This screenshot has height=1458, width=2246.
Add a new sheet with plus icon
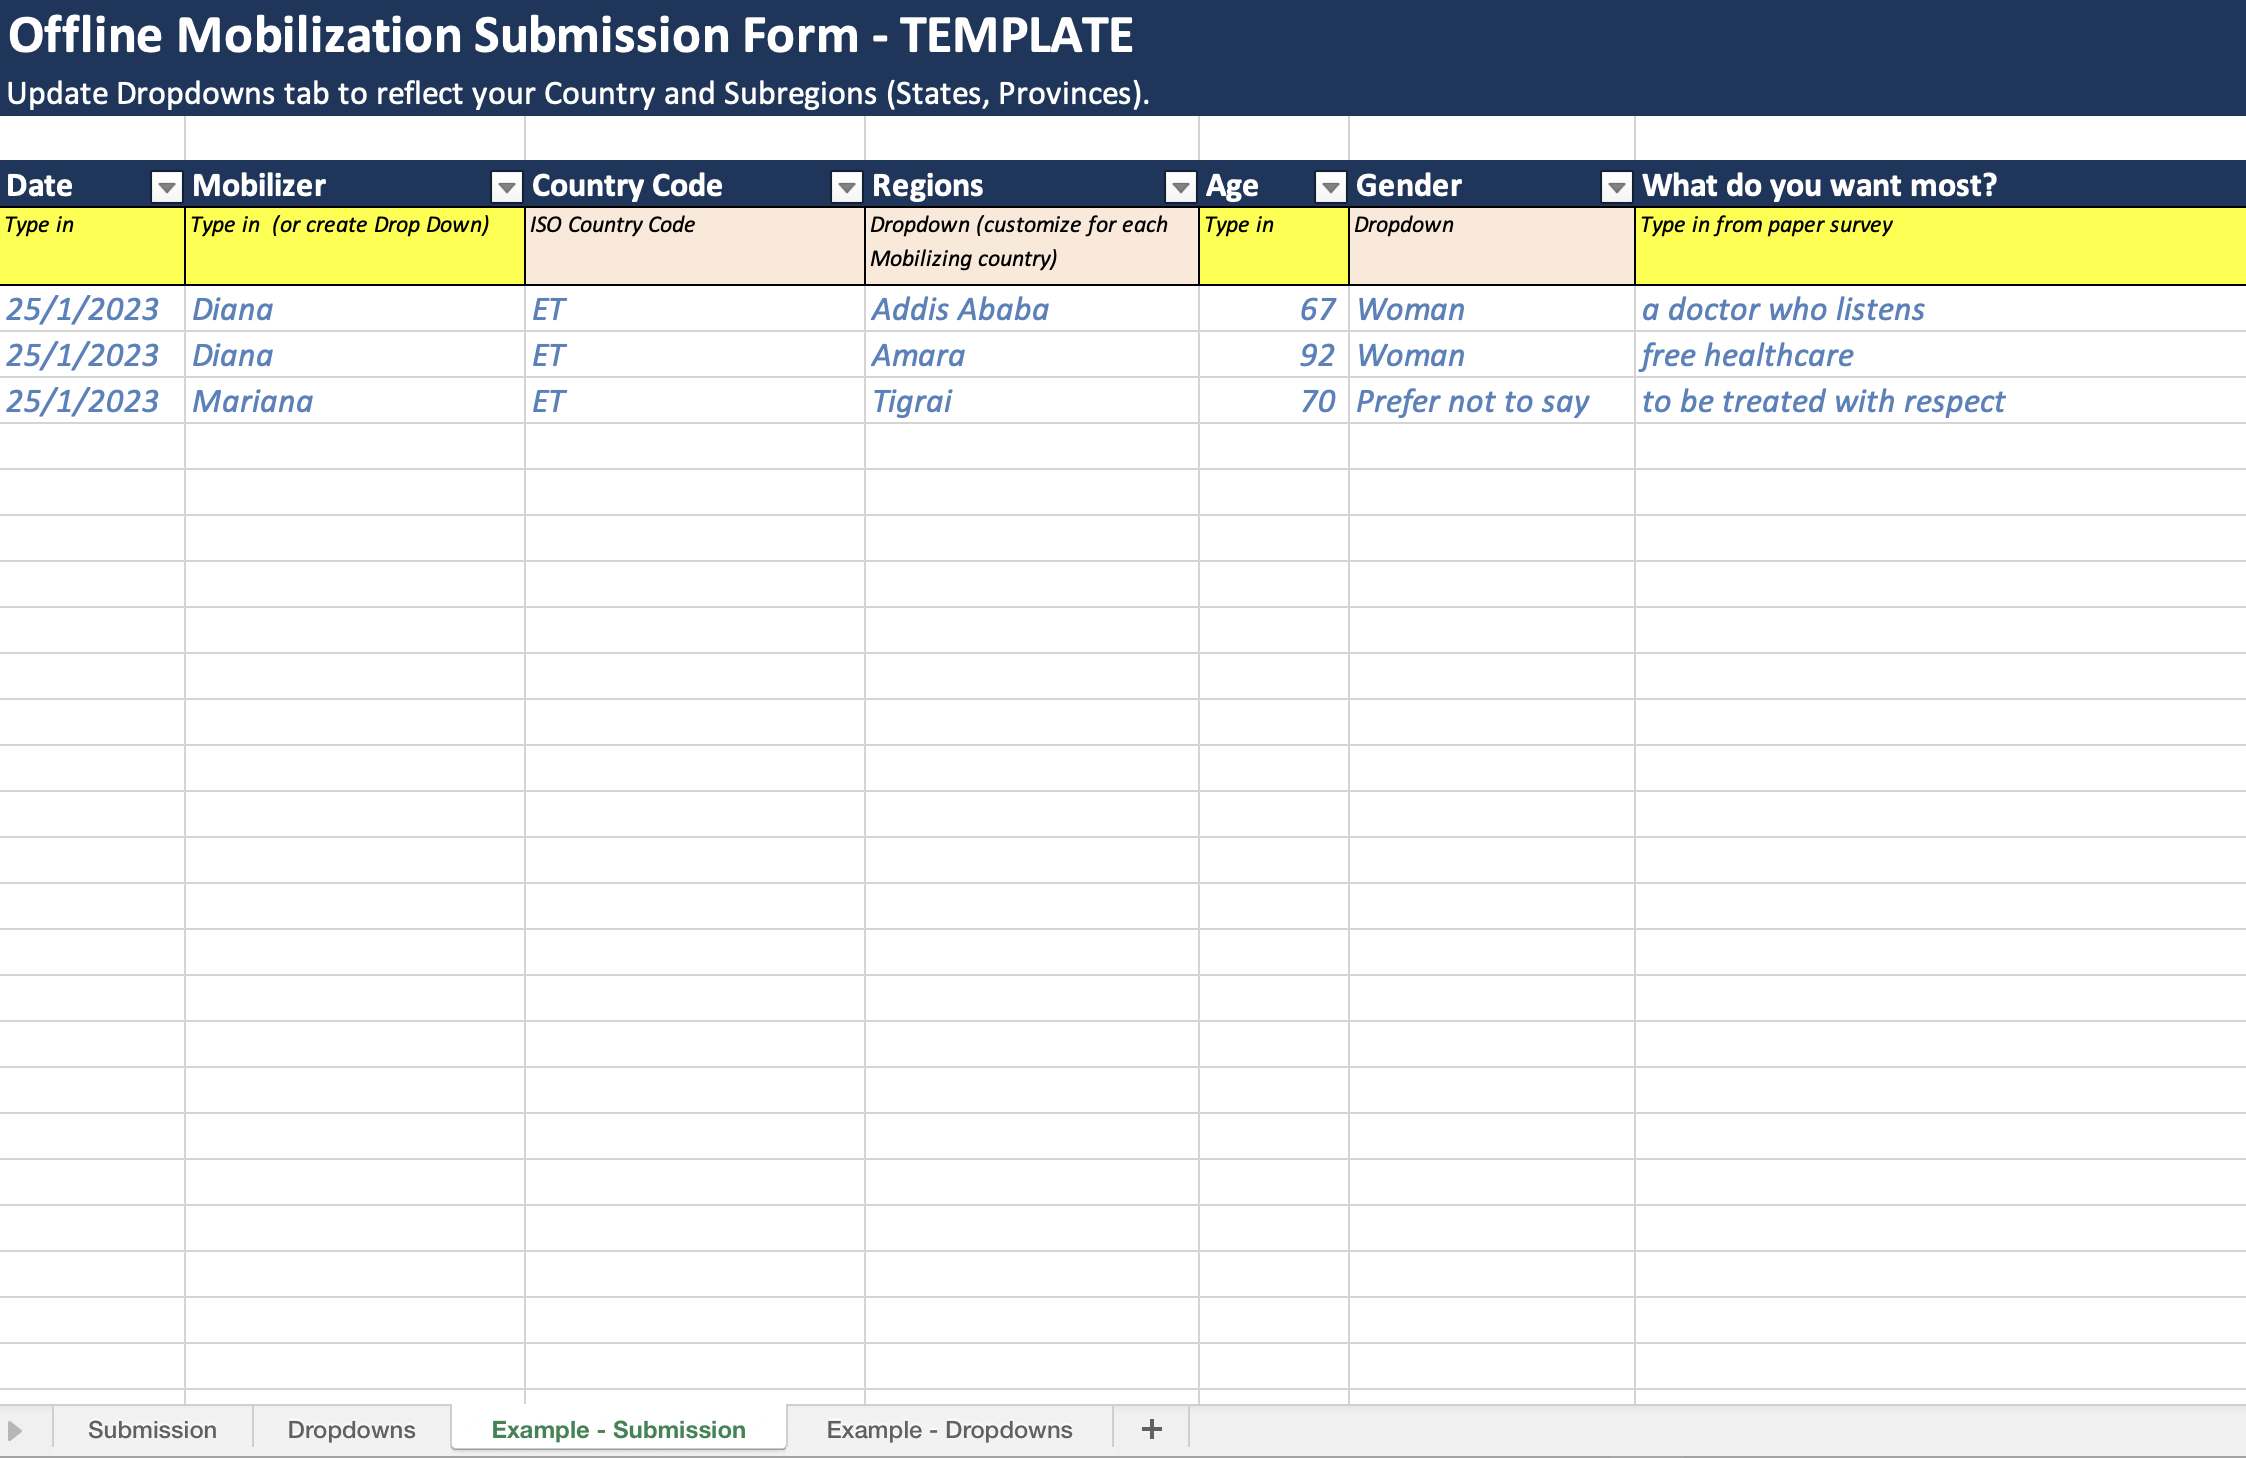point(1151,1429)
